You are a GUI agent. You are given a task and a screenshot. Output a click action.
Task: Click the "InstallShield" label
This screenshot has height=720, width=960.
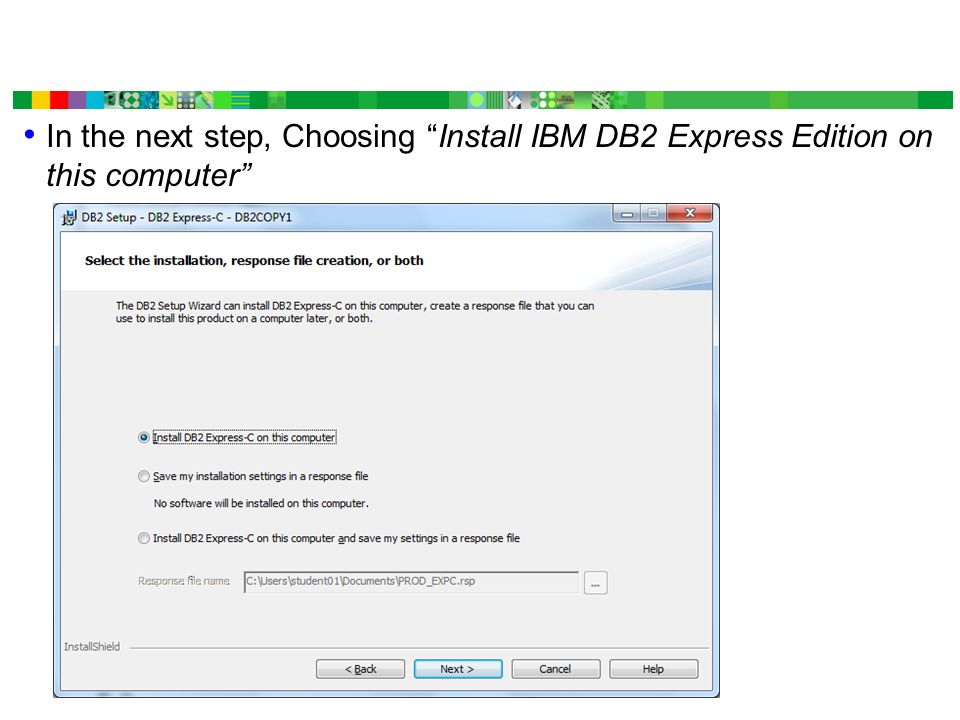pos(92,647)
